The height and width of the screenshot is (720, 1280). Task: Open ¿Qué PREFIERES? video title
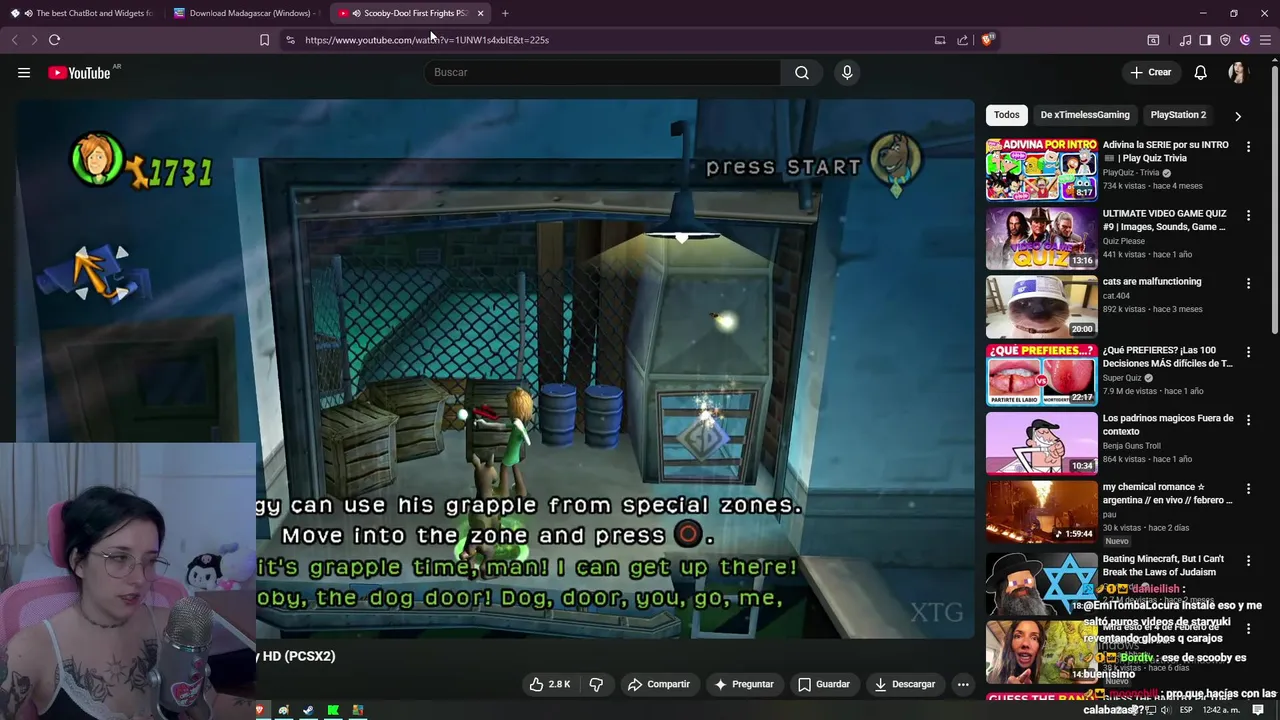click(1167, 357)
